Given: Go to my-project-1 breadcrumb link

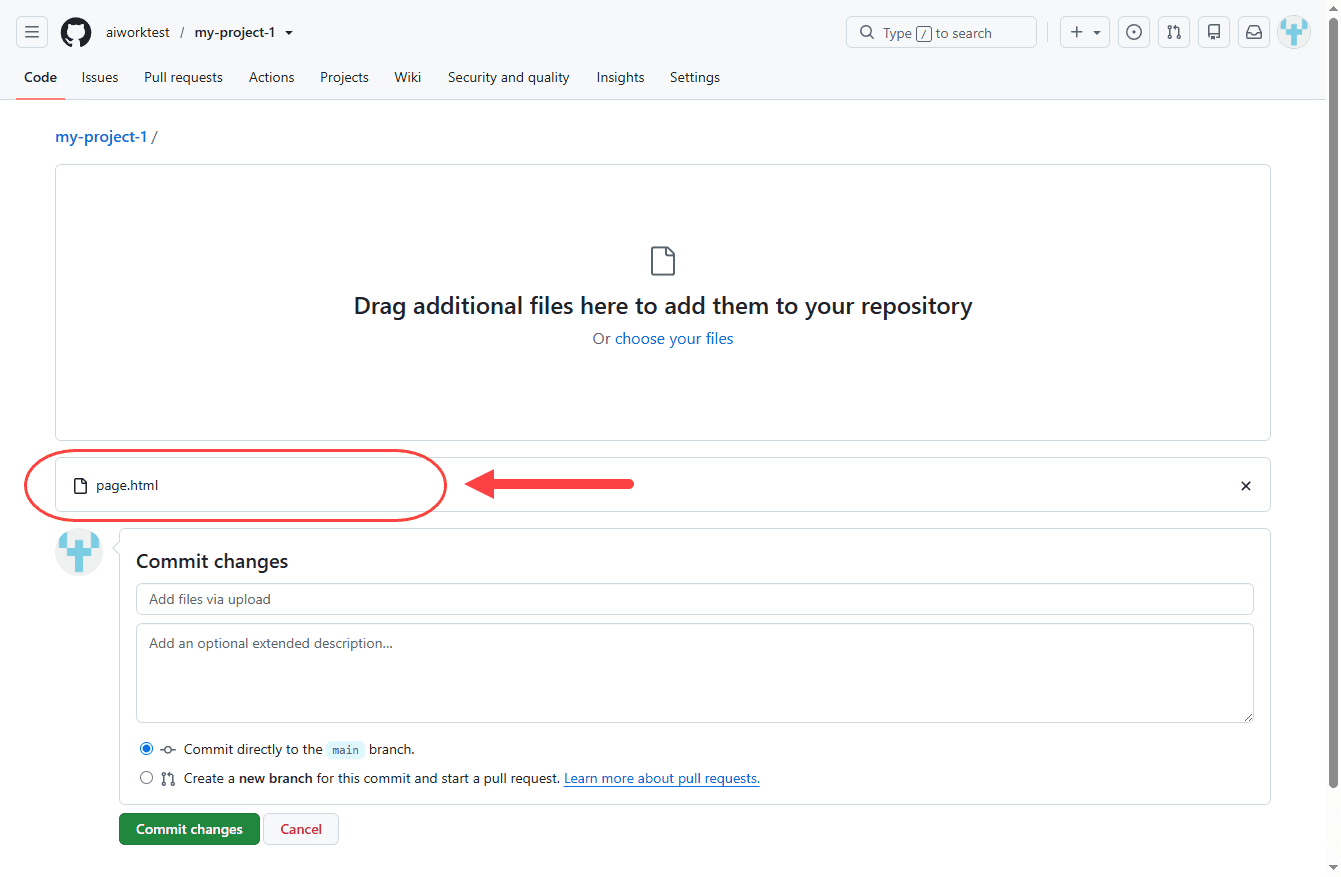Looking at the screenshot, I should [x=101, y=137].
